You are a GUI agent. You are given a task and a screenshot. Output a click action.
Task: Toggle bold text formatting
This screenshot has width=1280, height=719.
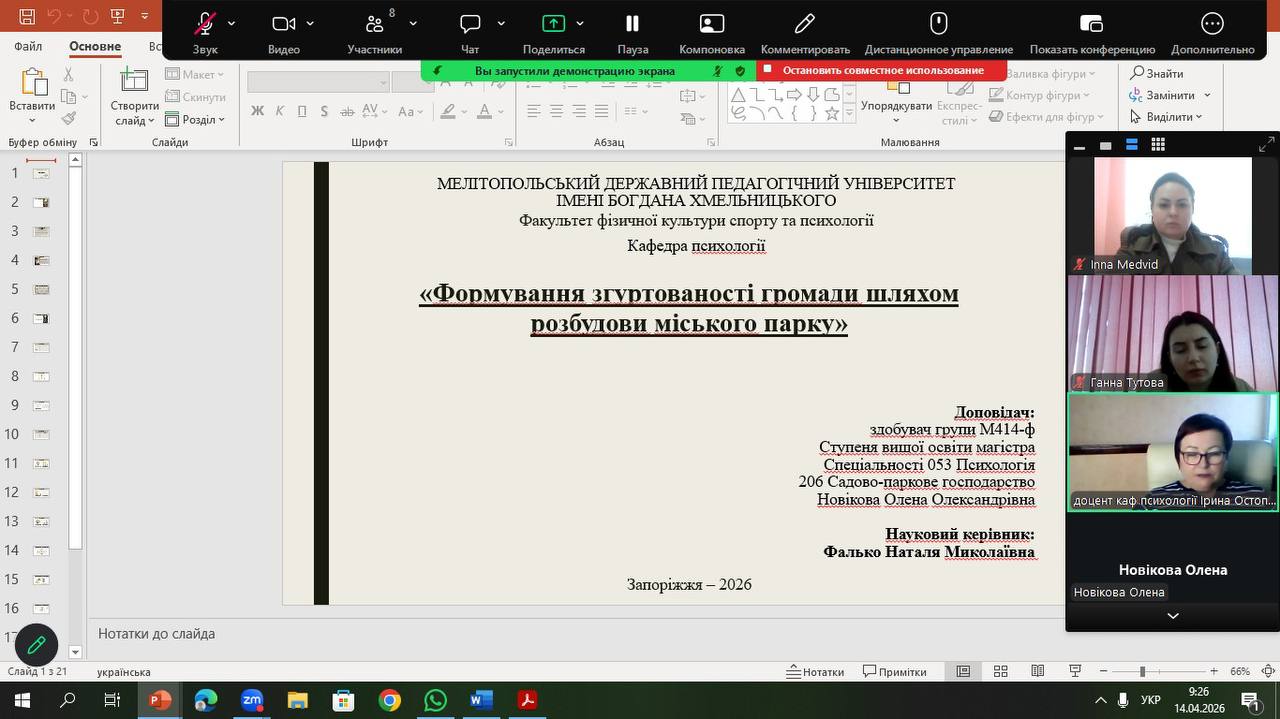pos(257,111)
